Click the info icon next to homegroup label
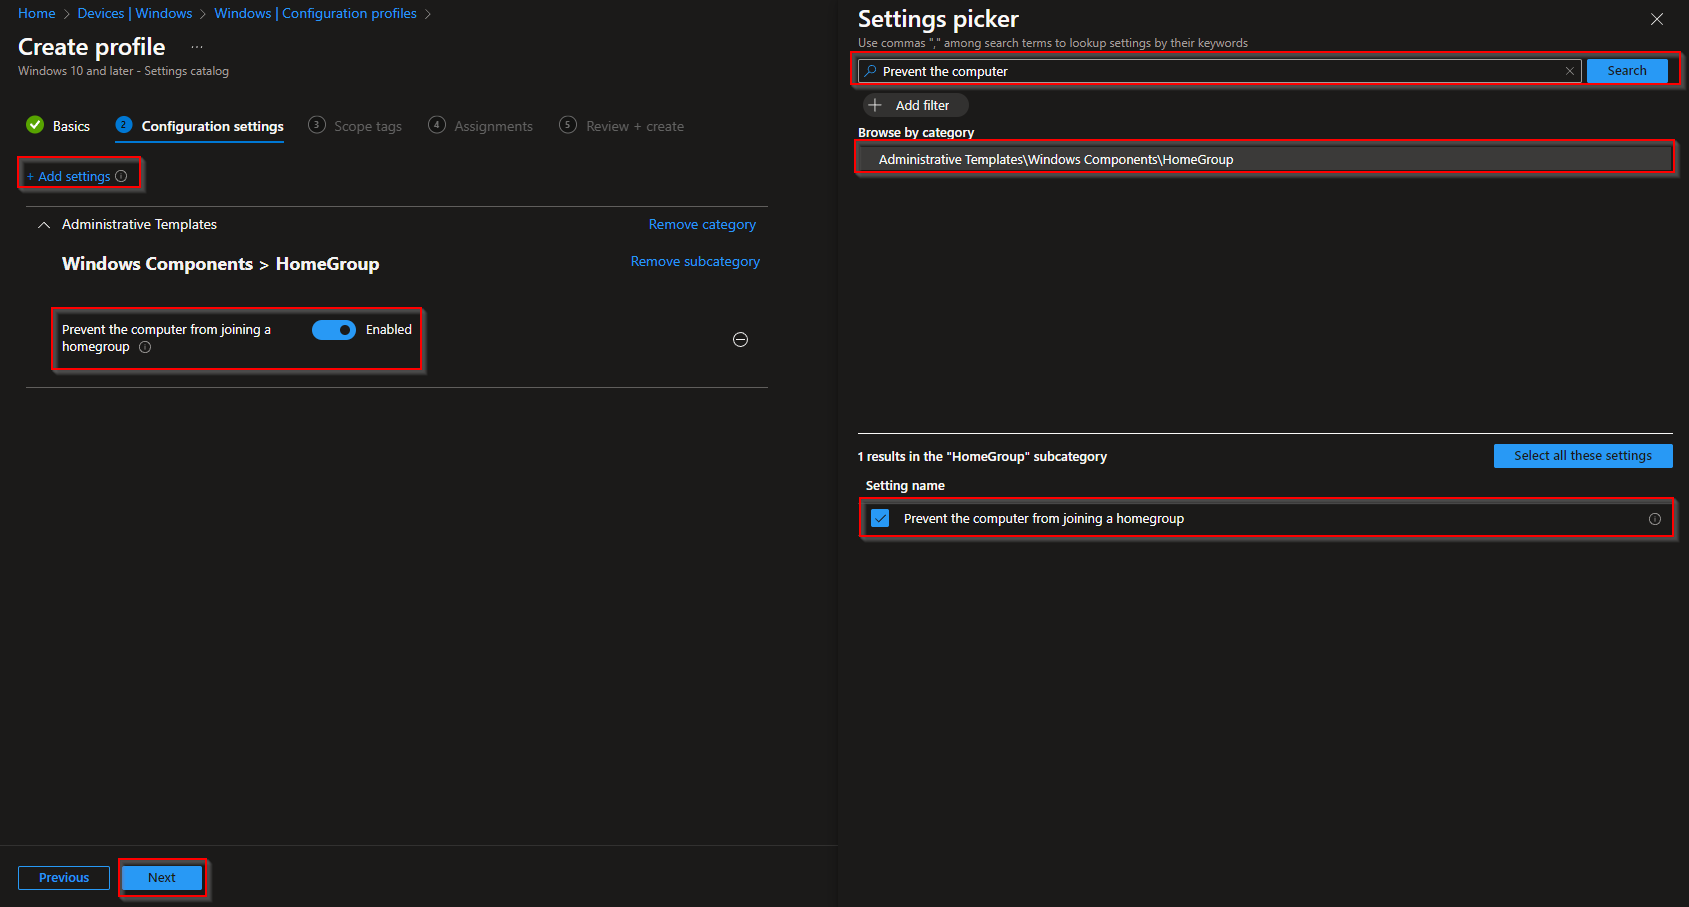This screenshot has width=1689, height=907. (x=145, y=347)
